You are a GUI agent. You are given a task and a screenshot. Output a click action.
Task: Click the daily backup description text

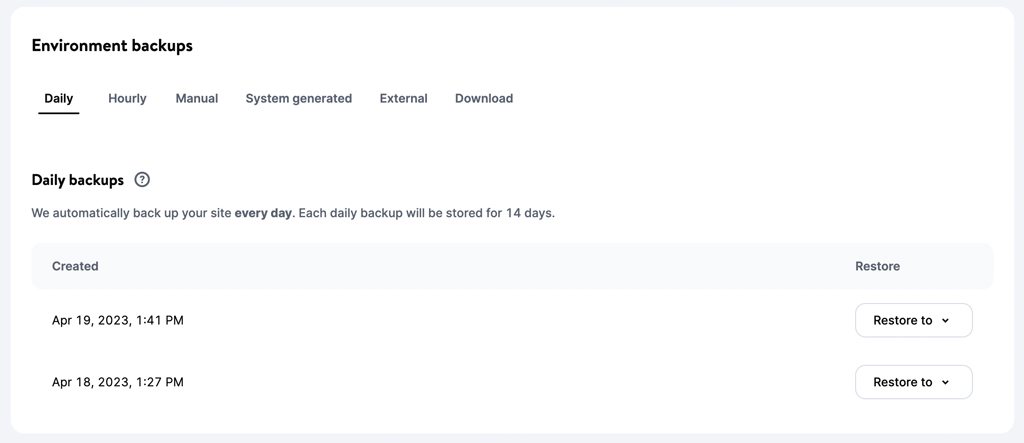(293, 214)
